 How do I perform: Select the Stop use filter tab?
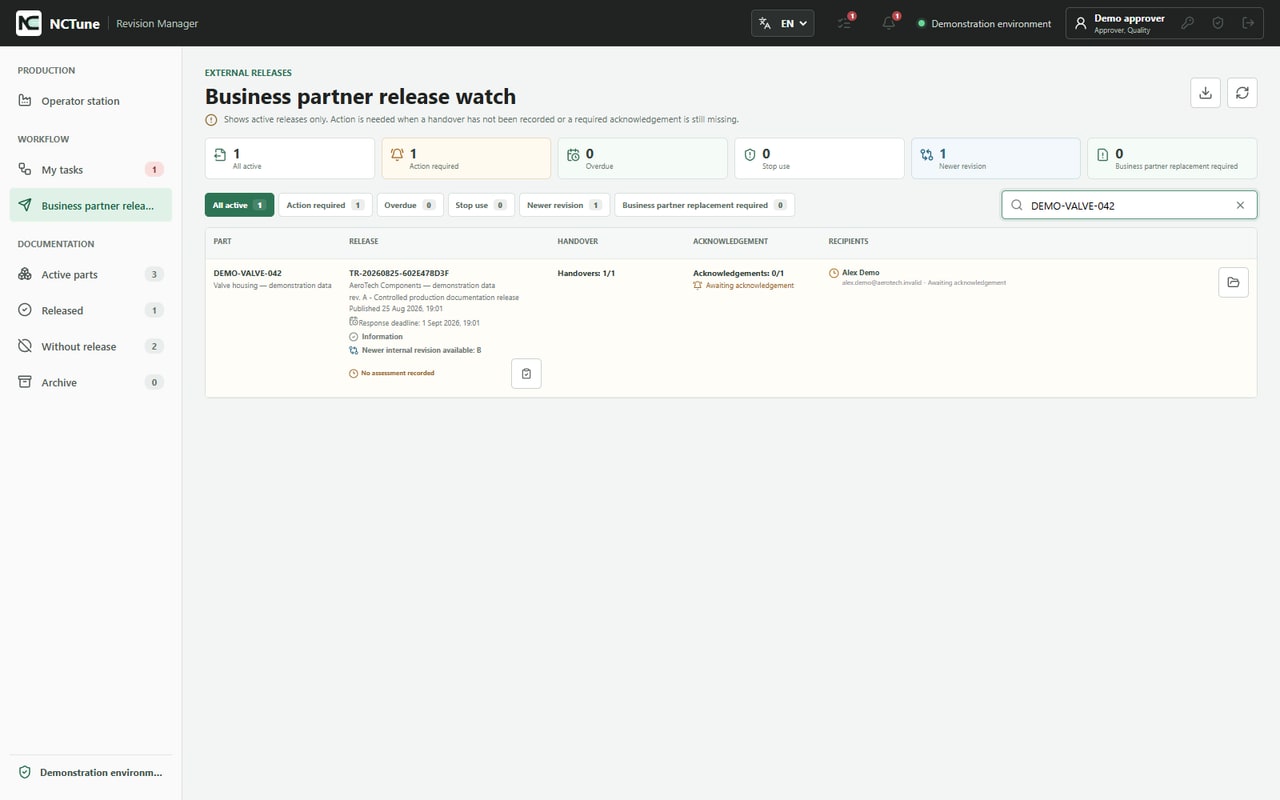click(481, 205)
